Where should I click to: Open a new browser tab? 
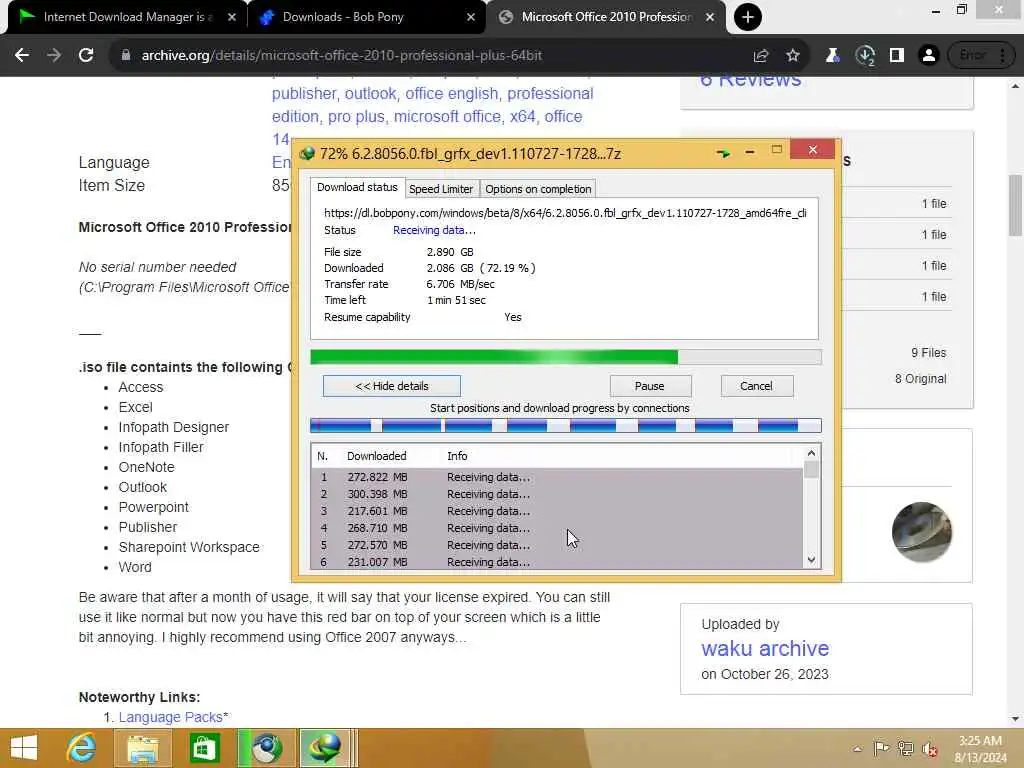[x=748, y=17]
